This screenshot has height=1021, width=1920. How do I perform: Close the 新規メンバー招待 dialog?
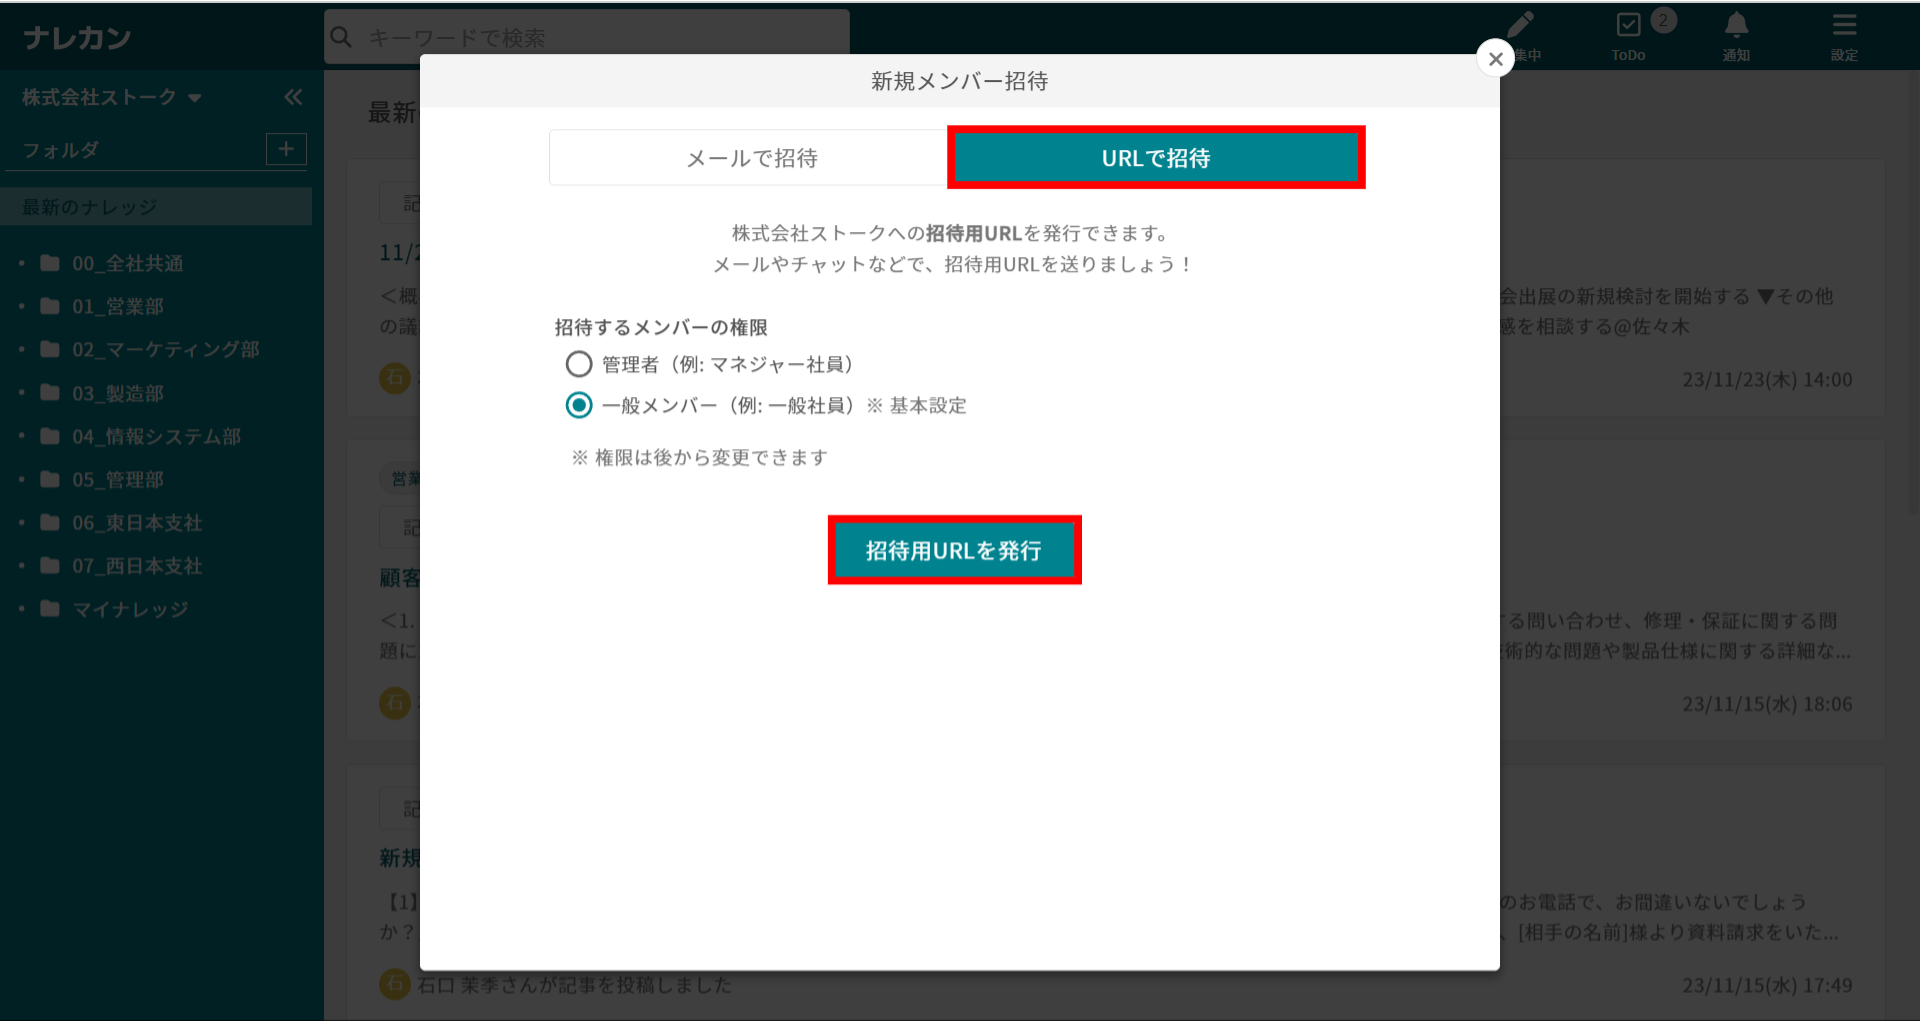pos(1495,59)
